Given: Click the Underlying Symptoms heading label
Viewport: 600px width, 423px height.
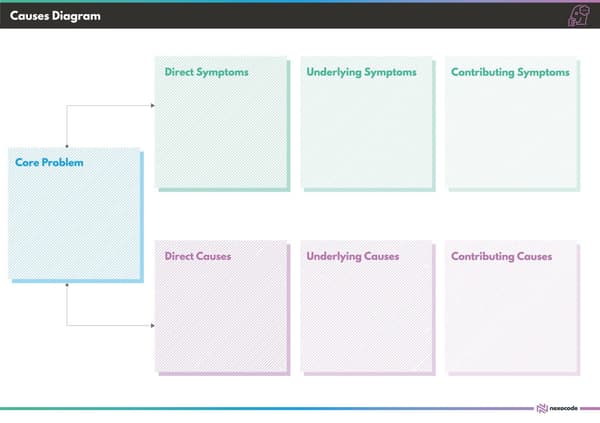Looking at the screenshot, I should (361, 72).
